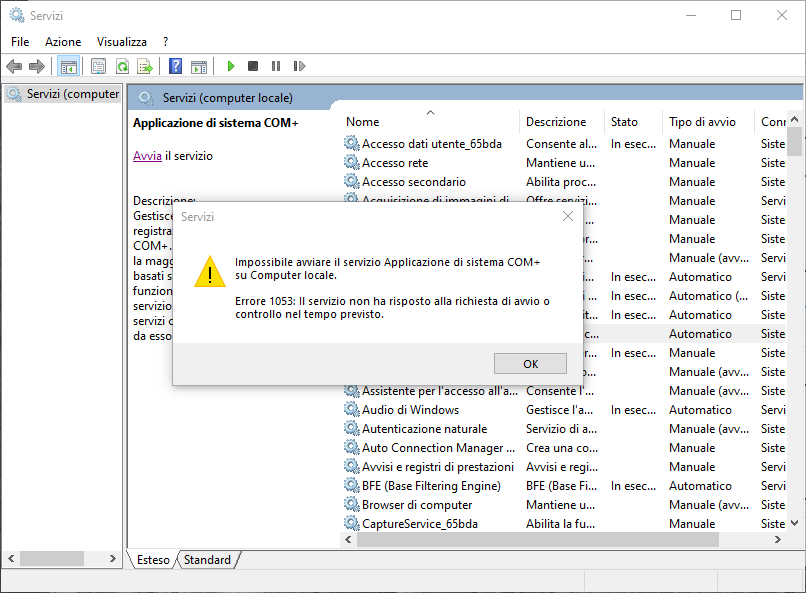Image resolution: width=806 pixels, height=593 pixels.
Task: Click OK in the error dialog
Action: tap(530, 364)
